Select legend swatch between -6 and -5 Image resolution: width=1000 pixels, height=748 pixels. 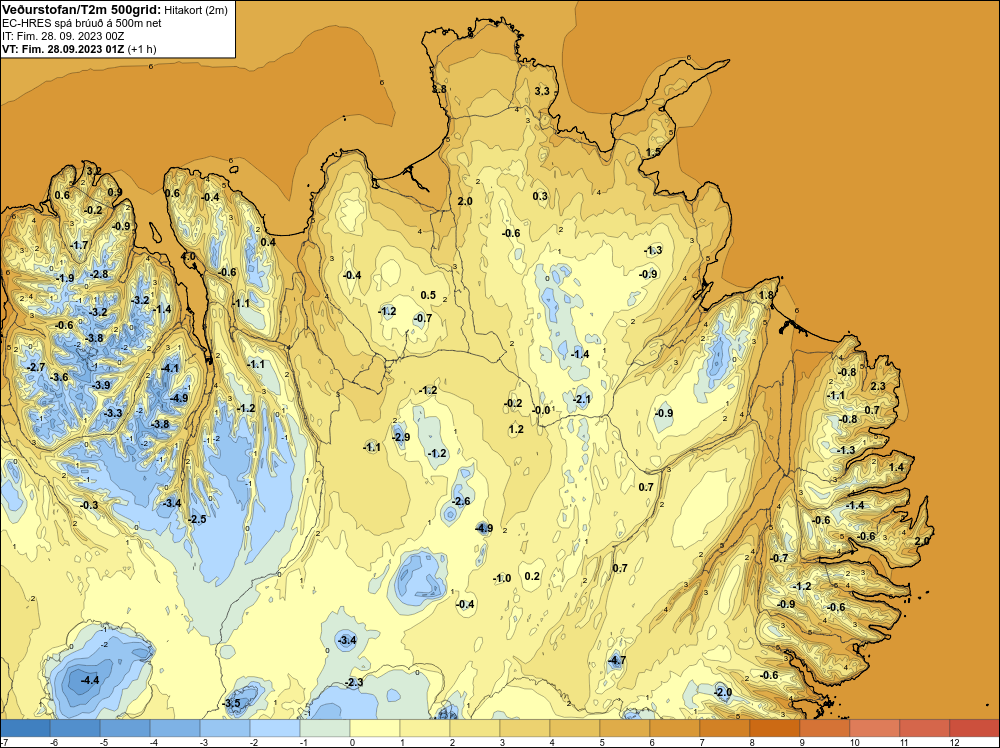[x=75, y=728]
